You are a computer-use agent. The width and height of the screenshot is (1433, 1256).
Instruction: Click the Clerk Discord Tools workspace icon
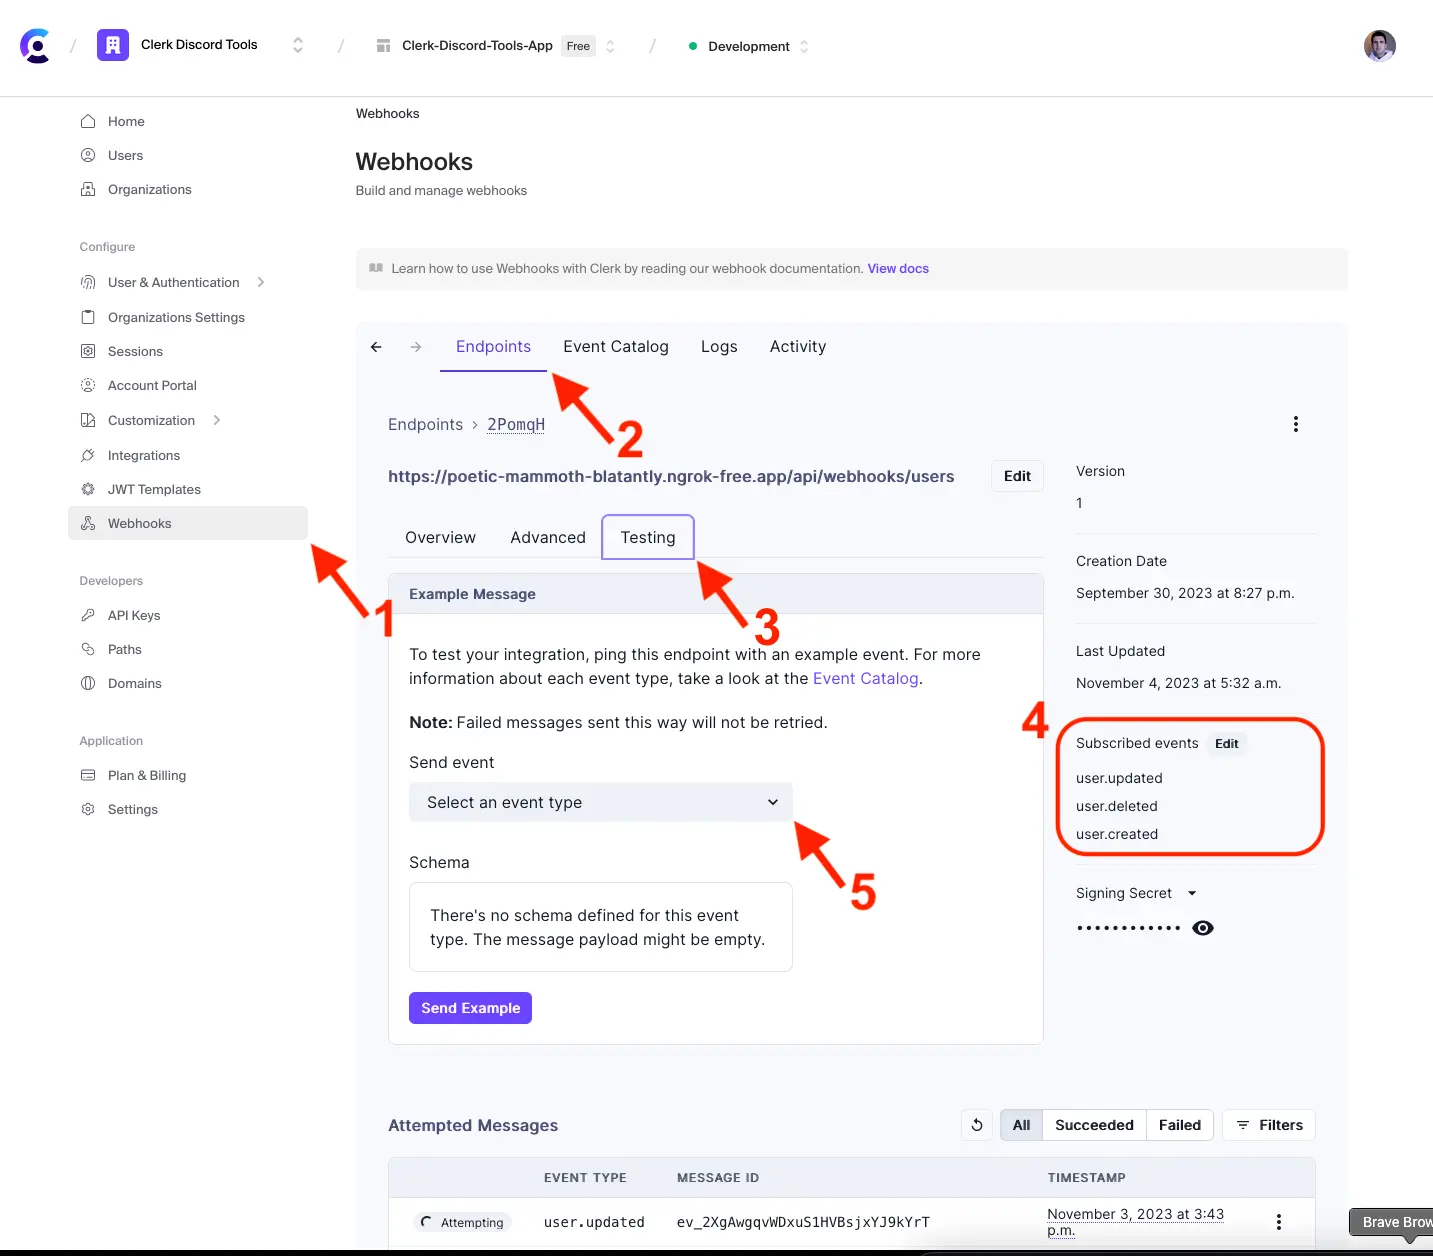pyautogui.click(x=113, y=45)
